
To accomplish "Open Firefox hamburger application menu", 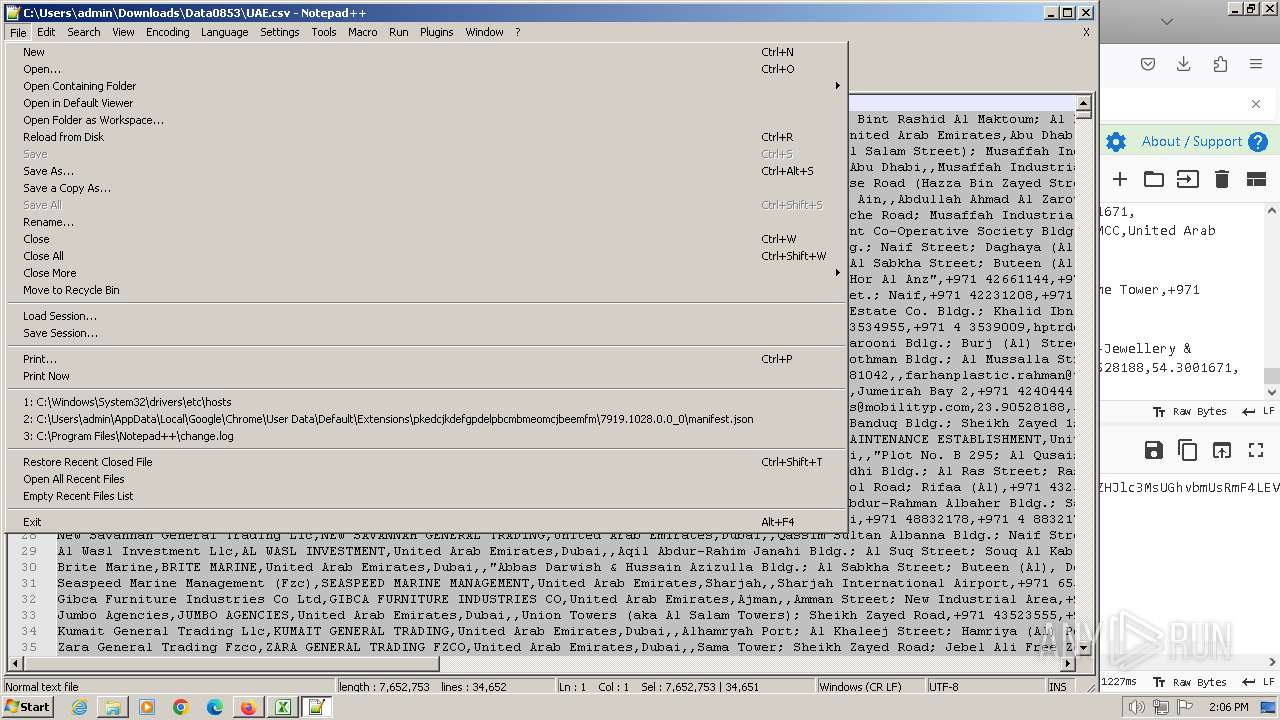I will [x=1256, y=64].
